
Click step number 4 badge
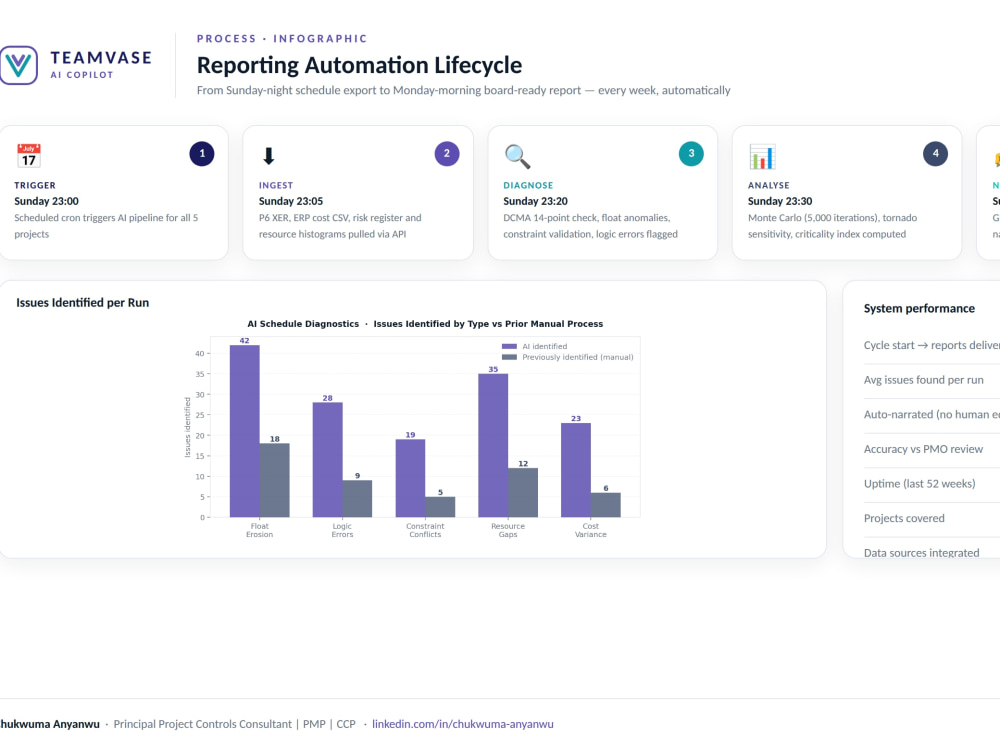click(x=936, y=154)
